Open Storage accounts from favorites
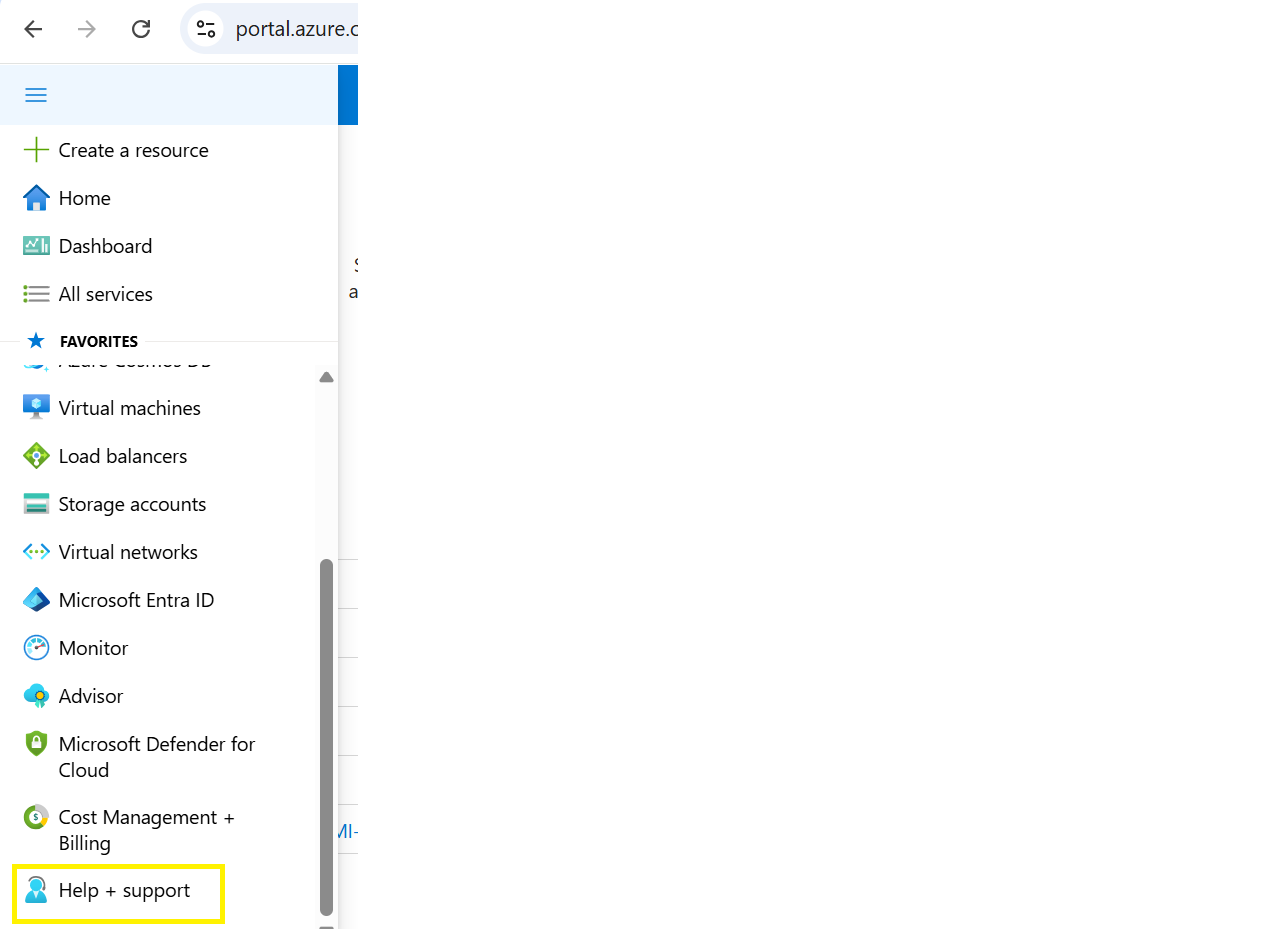The height and width of the screenshot is (929, 1287). pos(133,504)
